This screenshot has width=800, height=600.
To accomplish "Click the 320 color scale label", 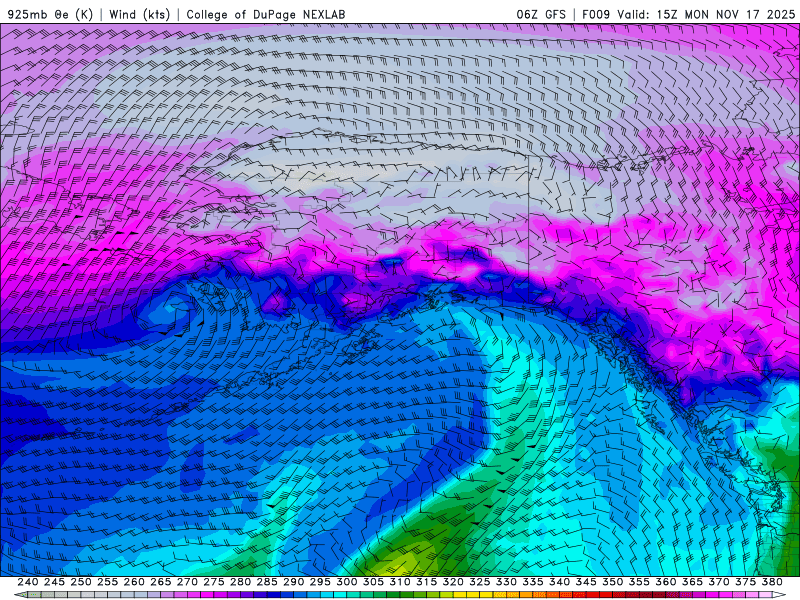I will tap(453, 582).
